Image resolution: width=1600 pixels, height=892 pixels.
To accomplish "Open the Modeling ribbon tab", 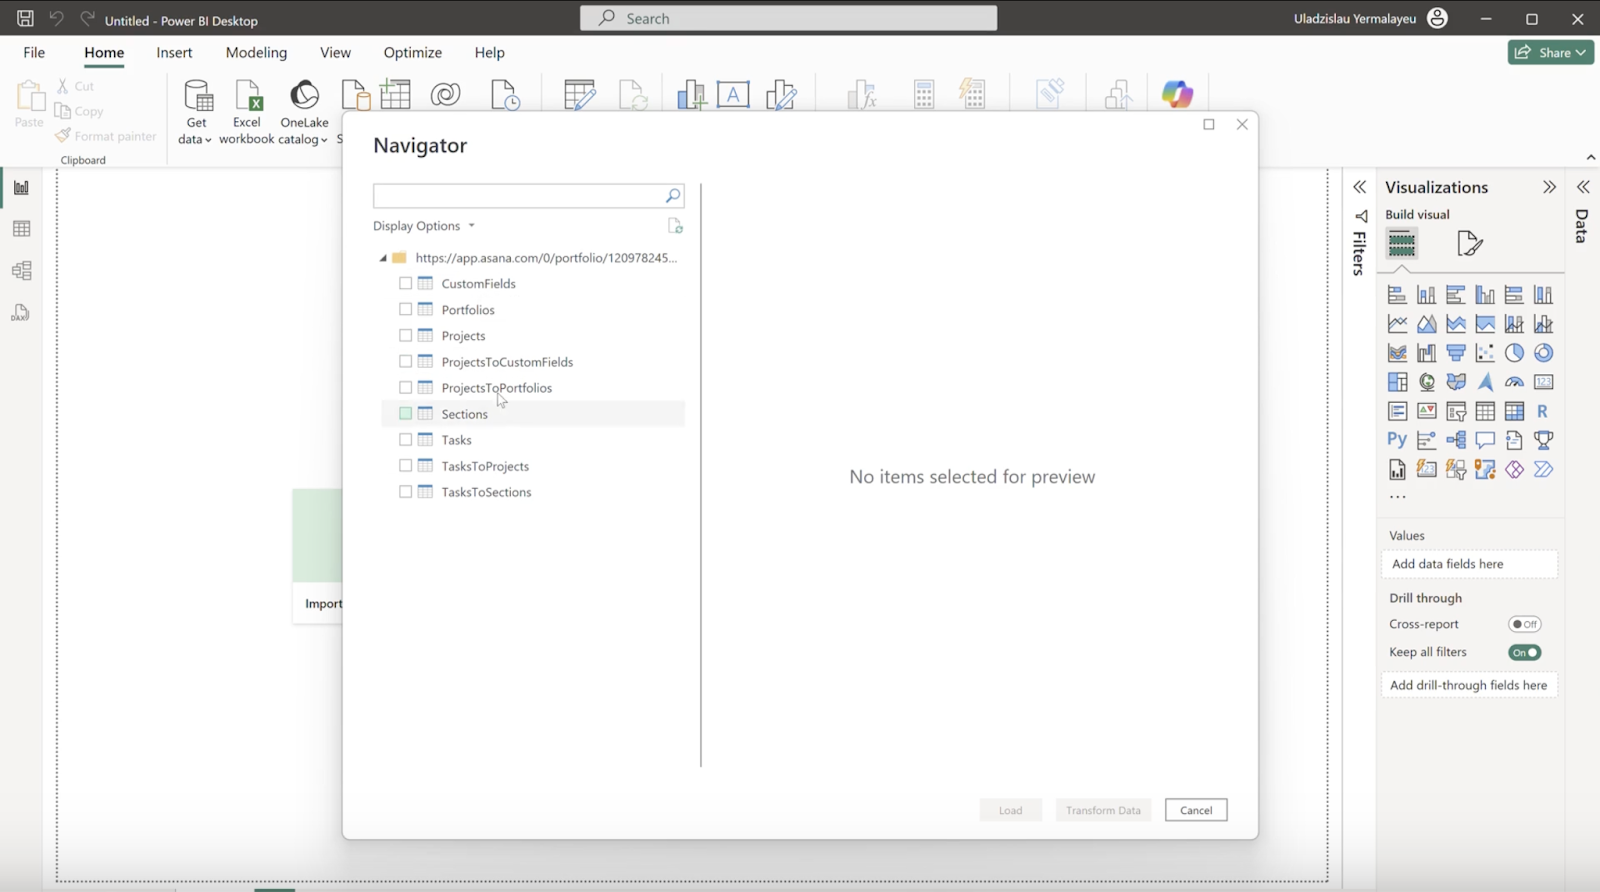I will coord(256,52).
